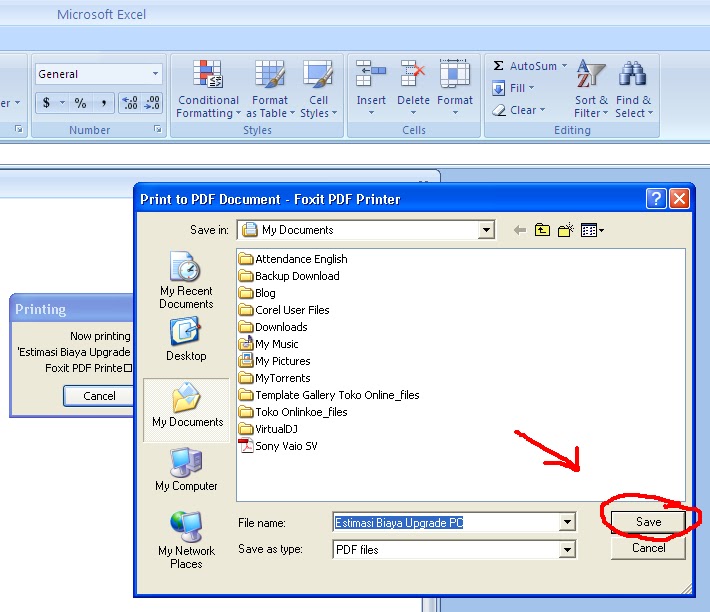The height and width of the screenshot is (612, 710).
Task: Select the Sony Vaio SV PDF file
Action: pos(278,446)
